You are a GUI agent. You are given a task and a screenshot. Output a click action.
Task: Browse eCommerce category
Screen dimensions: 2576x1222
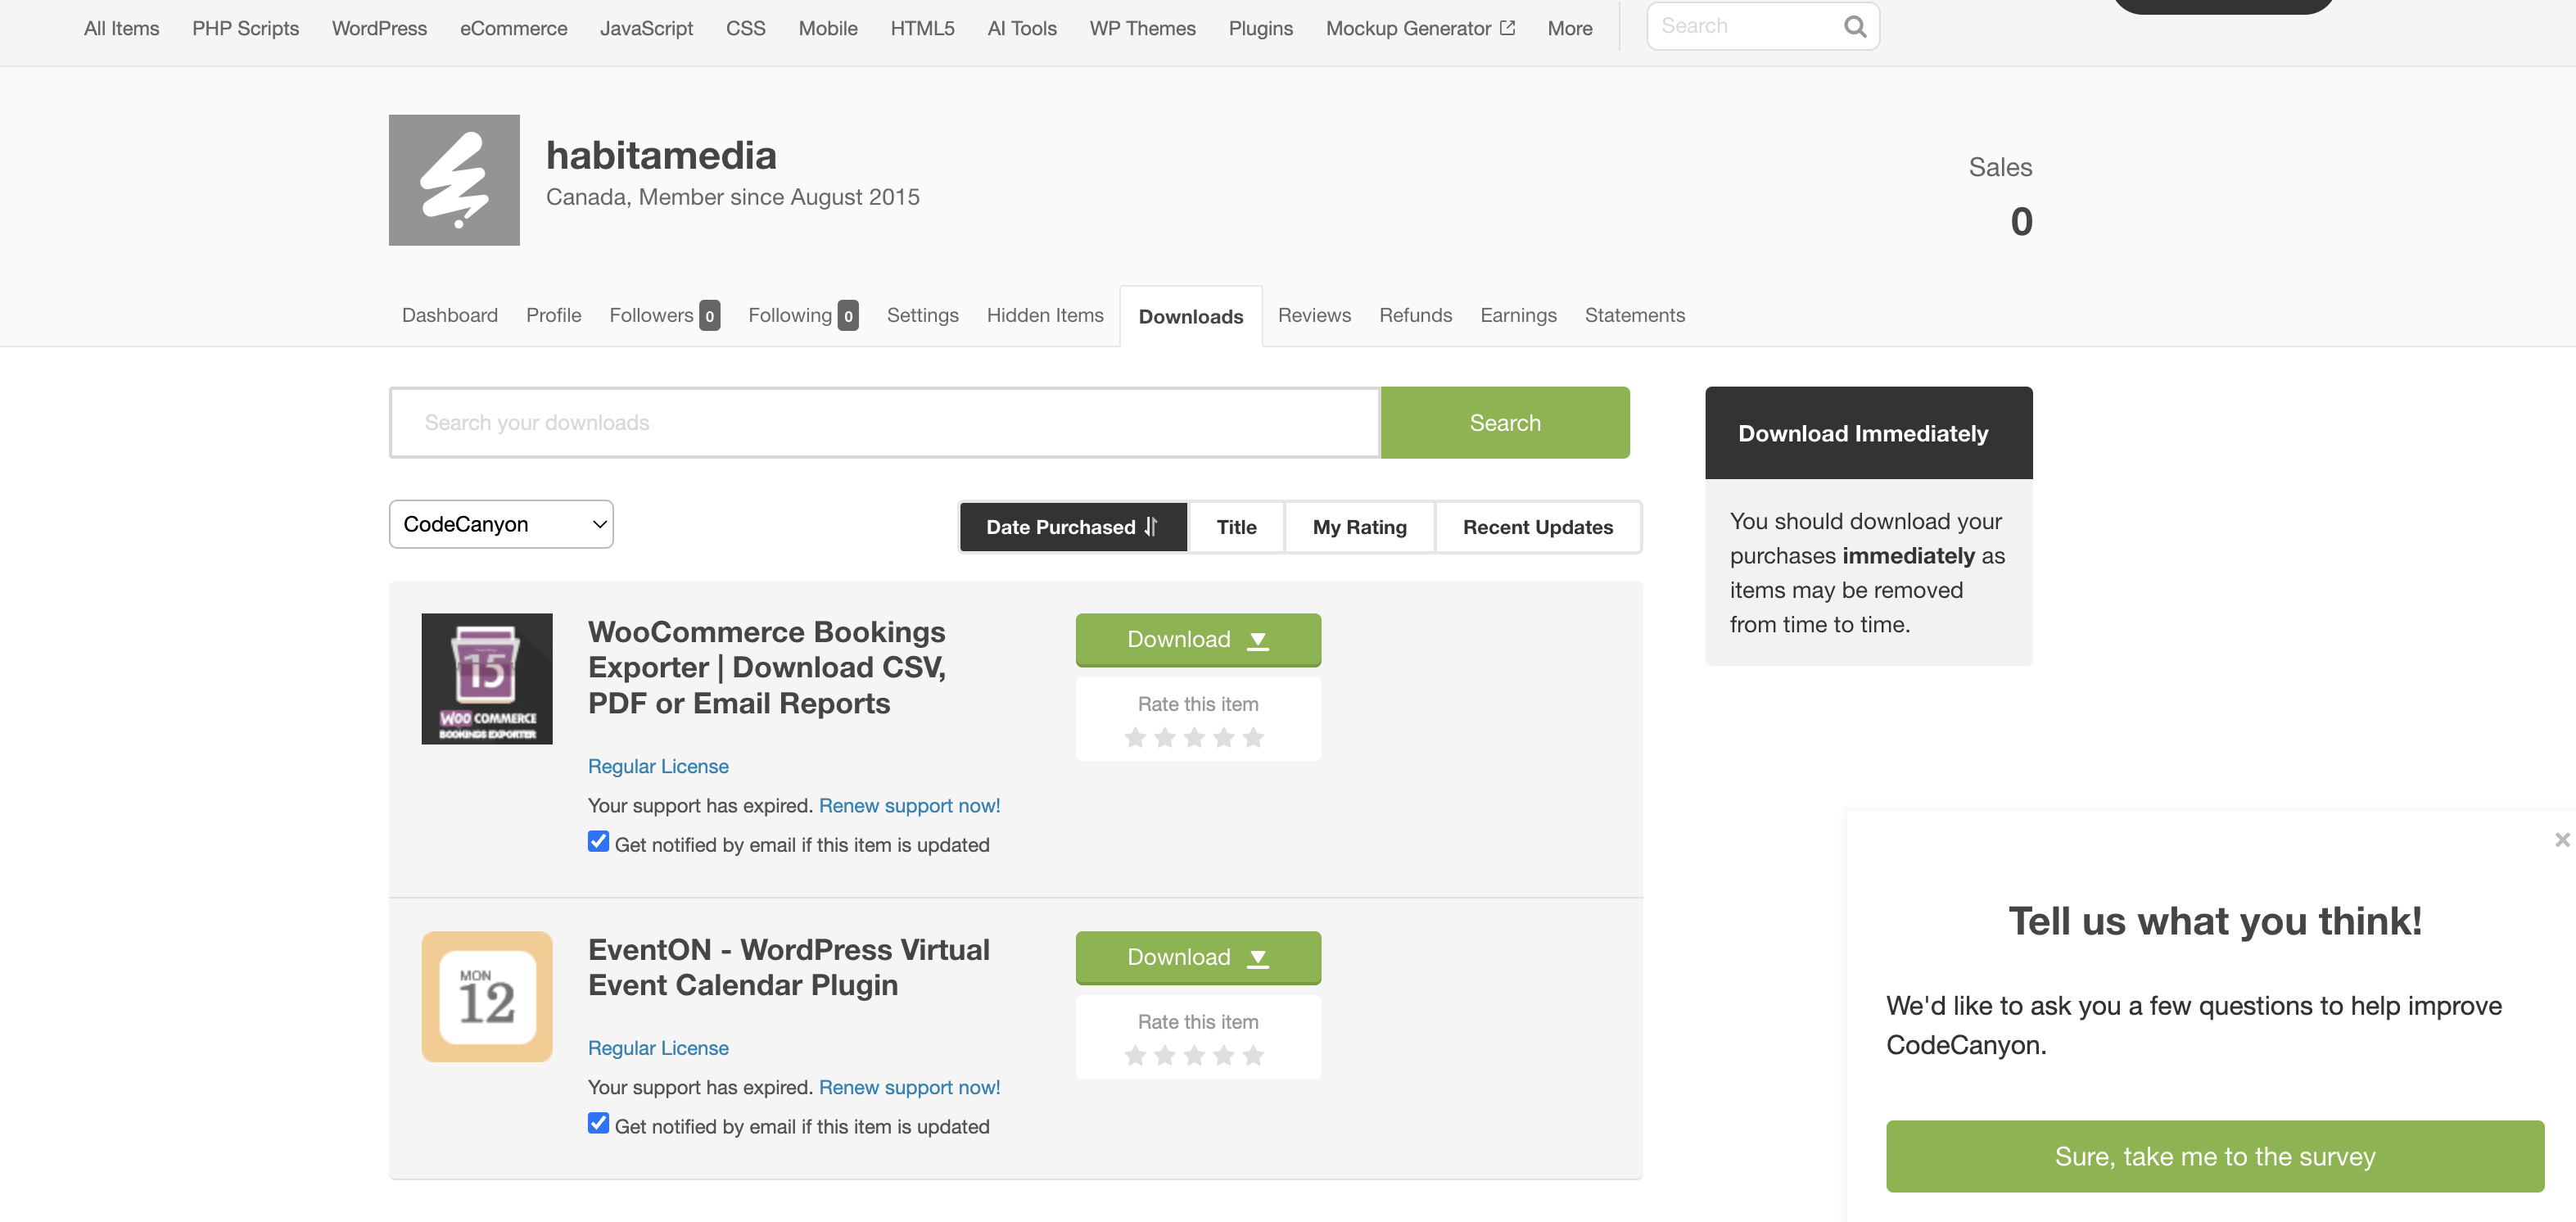(x=514, y=28)
